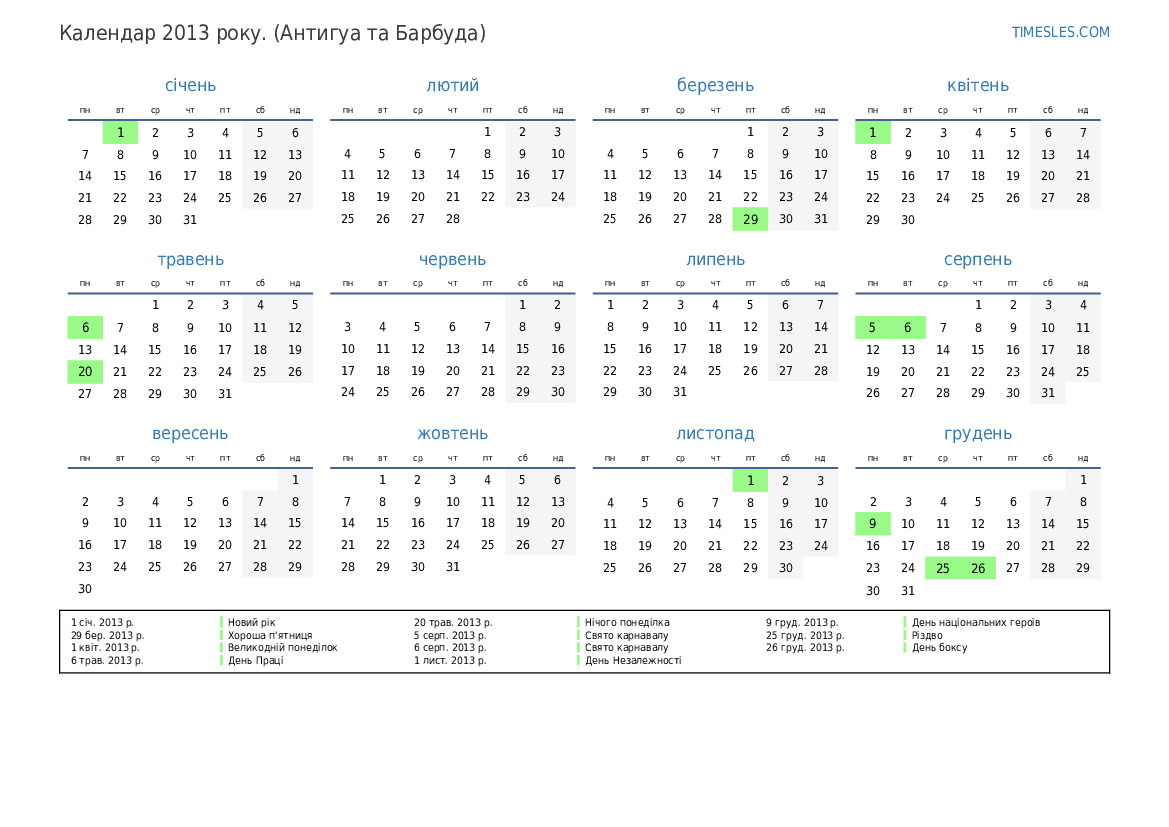Screen dimensions: 1169x827
Task: Click legend date '20 трав. 2013 р.'
Action: pyautogui.click(x=453, y=622)
